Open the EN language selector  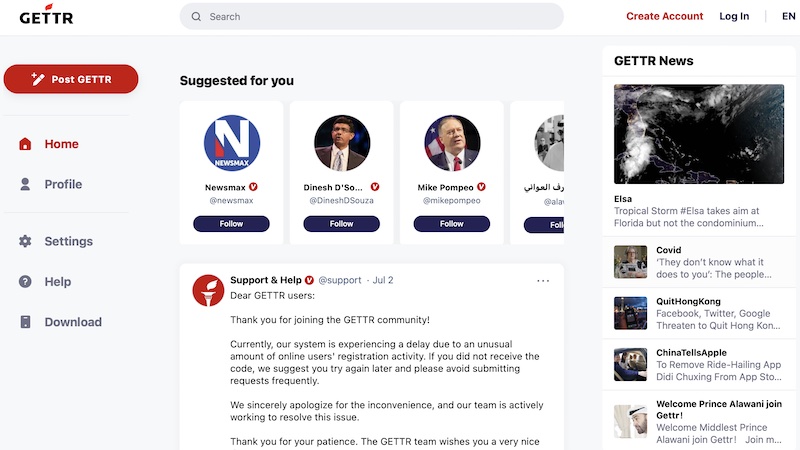(x=788, y=16)
